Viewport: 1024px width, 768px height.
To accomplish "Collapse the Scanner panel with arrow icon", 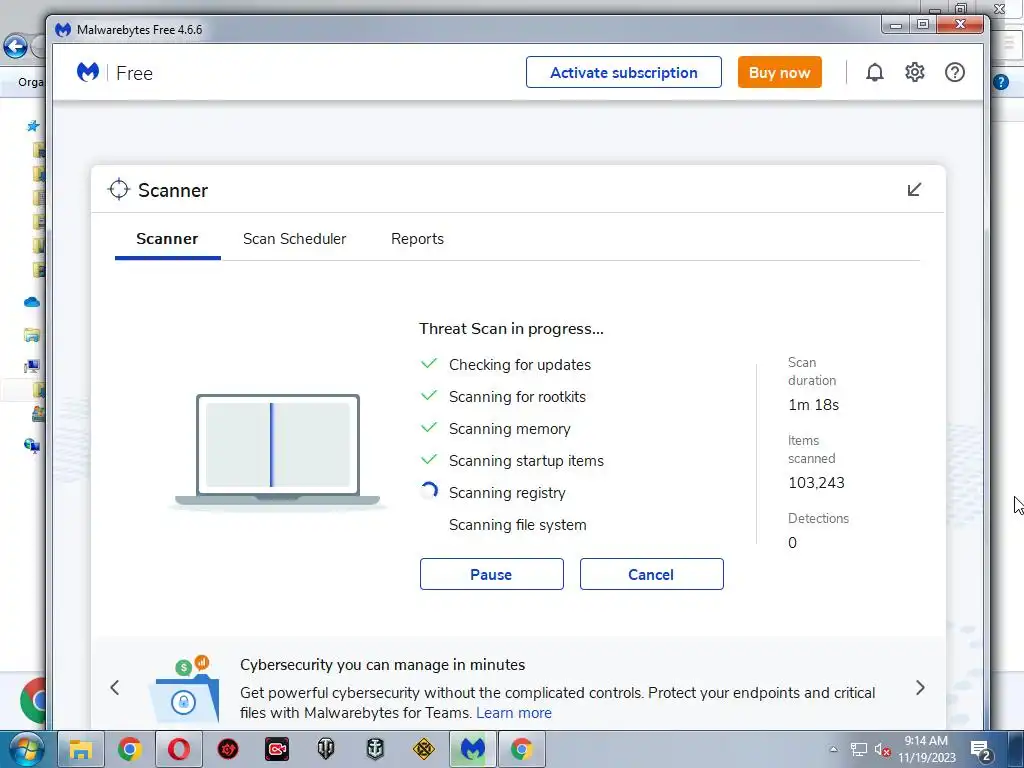I will (914, 189).
